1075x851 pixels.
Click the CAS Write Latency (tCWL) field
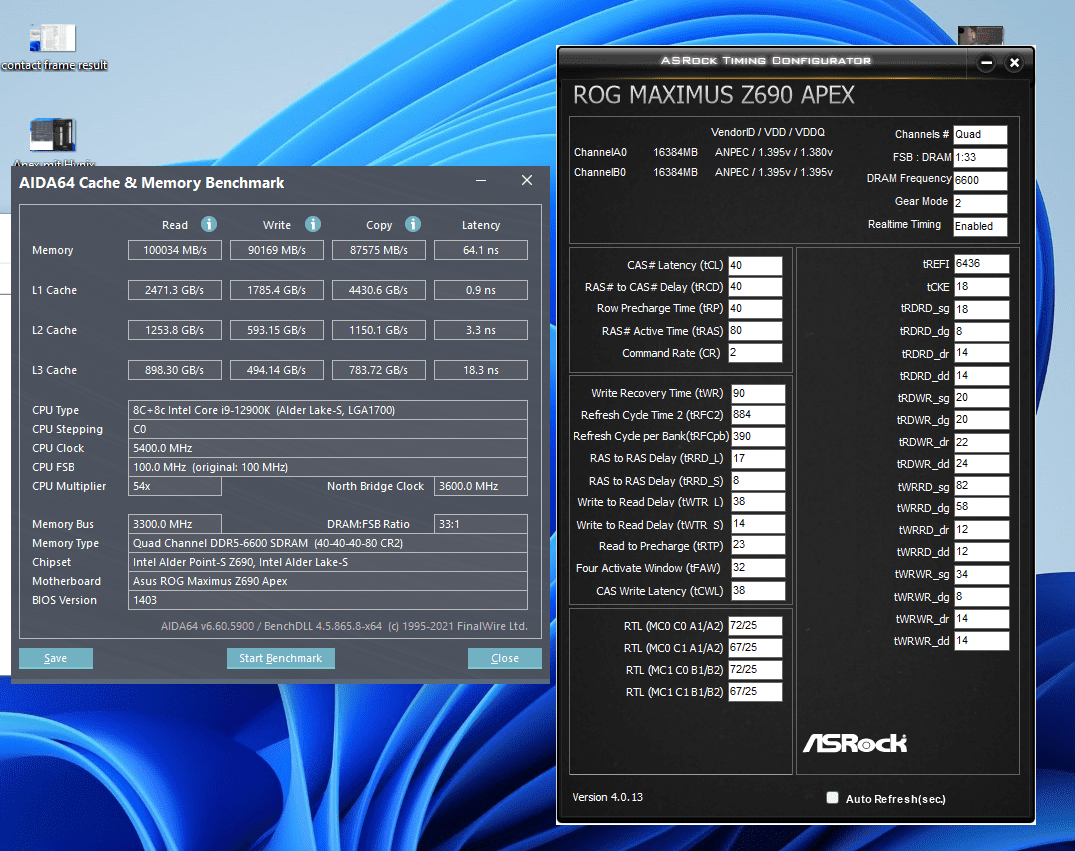[758, 590]
